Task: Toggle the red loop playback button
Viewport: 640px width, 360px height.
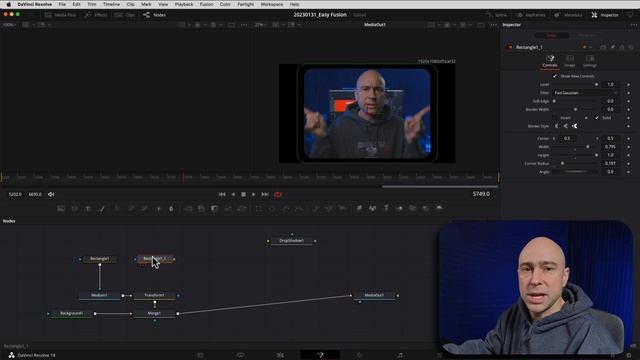Action: pyautogui.click(x=278, y=194)
